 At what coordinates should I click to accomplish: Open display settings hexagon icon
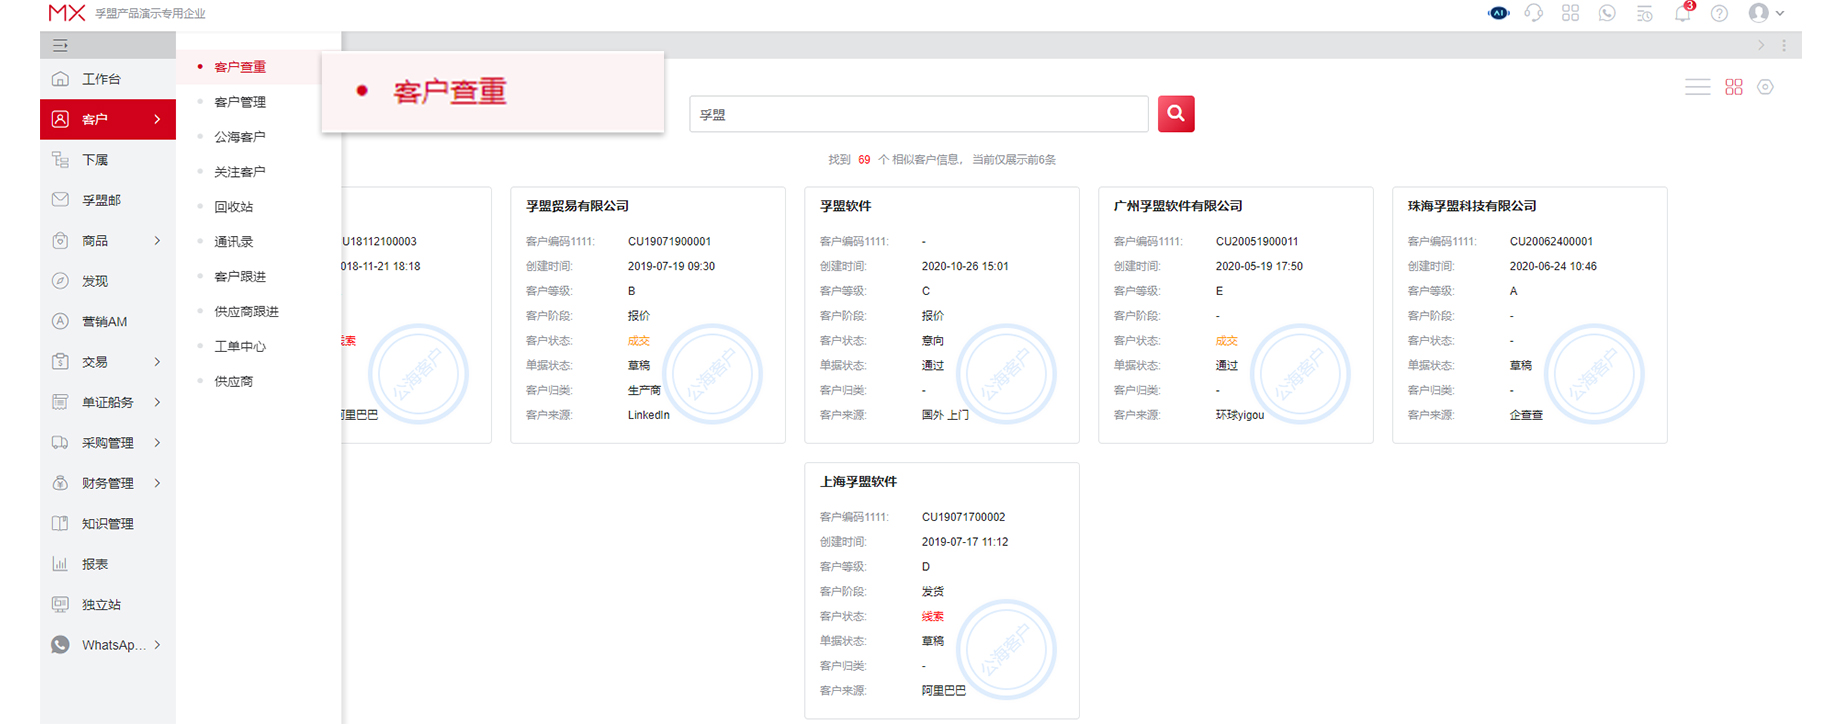tap(1766, 87)
